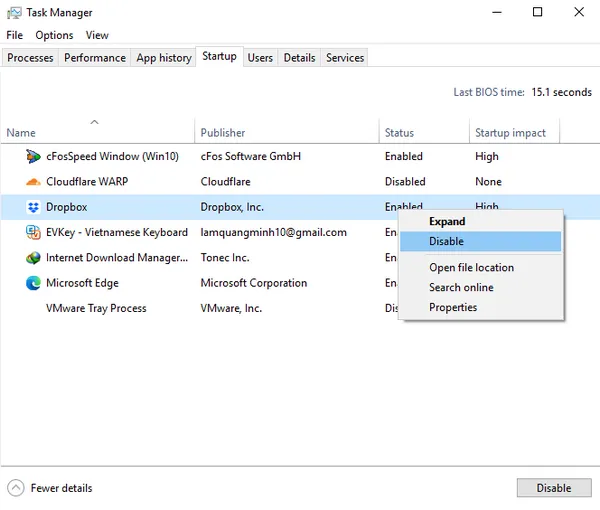Select the EVKey - Vietnamese Keyboard row name
Image resolution: width=600 pixels, height=510 pixels.
coord(117,232)
